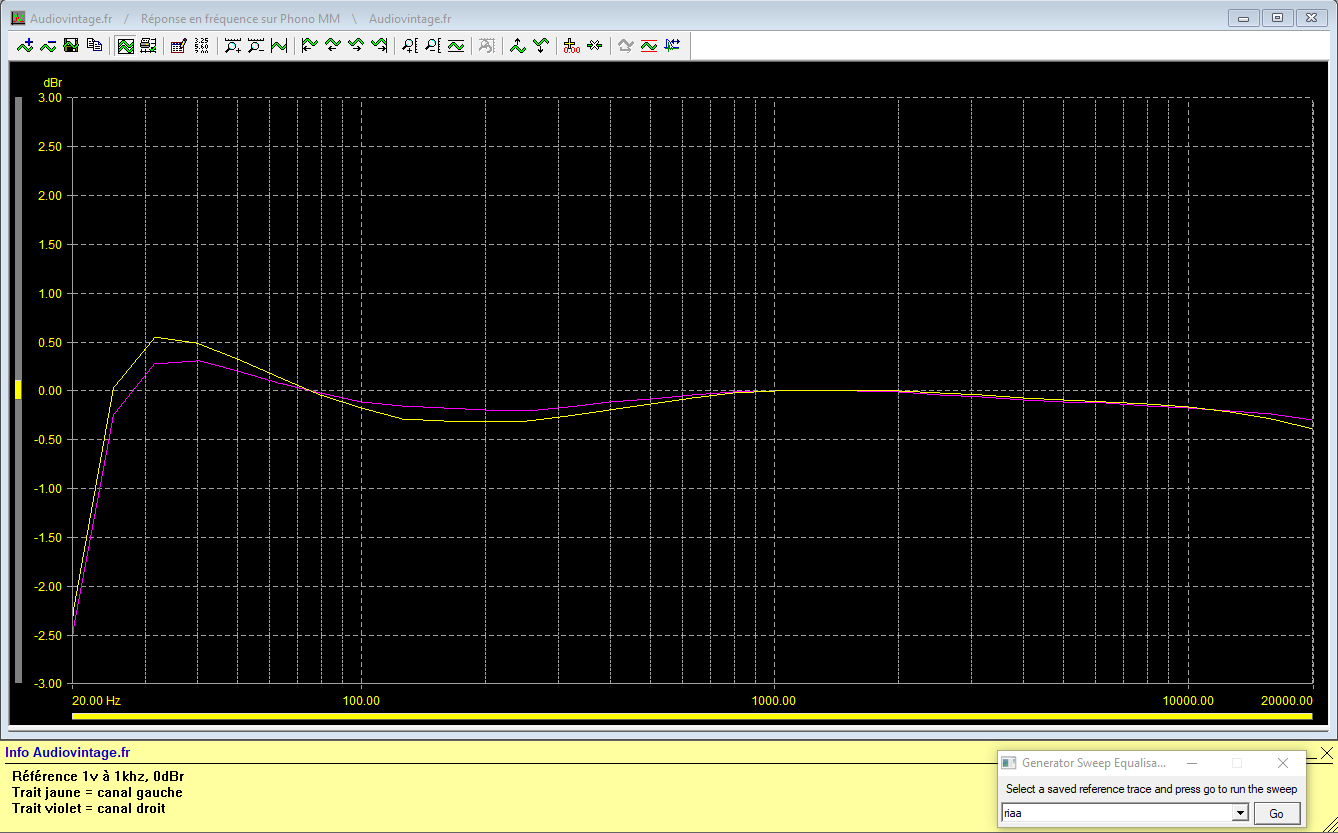Viewport: 1338px width, 833px height.
Task: Click the zoom in magnifier icon
Action: [x=233, y=45]
